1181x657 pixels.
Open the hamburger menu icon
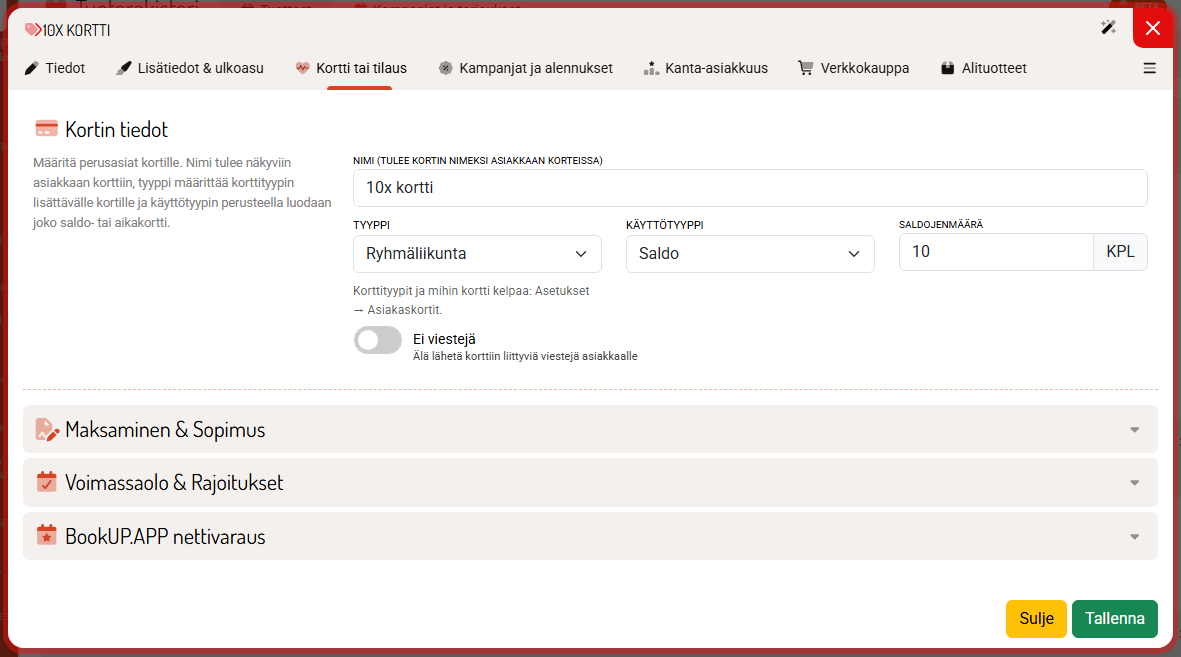[x=1149, y=69]
